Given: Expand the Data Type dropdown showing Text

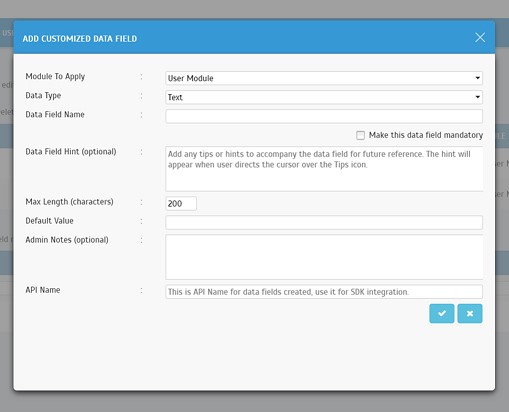Looking at the screenshot, I should 324,97.
